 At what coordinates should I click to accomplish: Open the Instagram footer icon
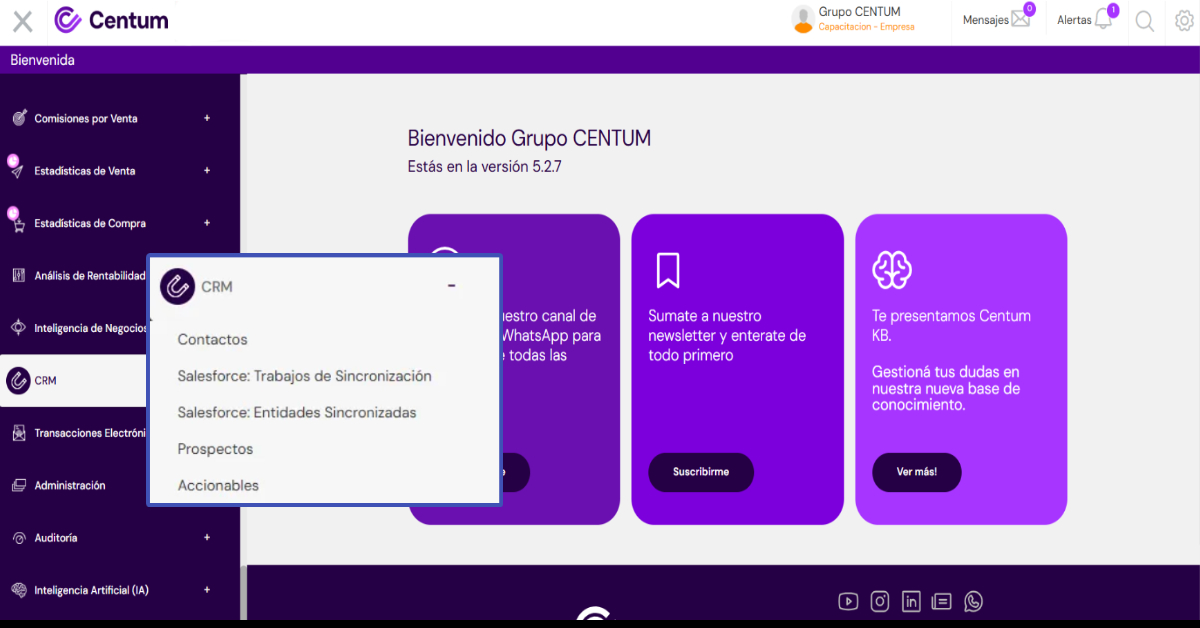pos(880,601)
